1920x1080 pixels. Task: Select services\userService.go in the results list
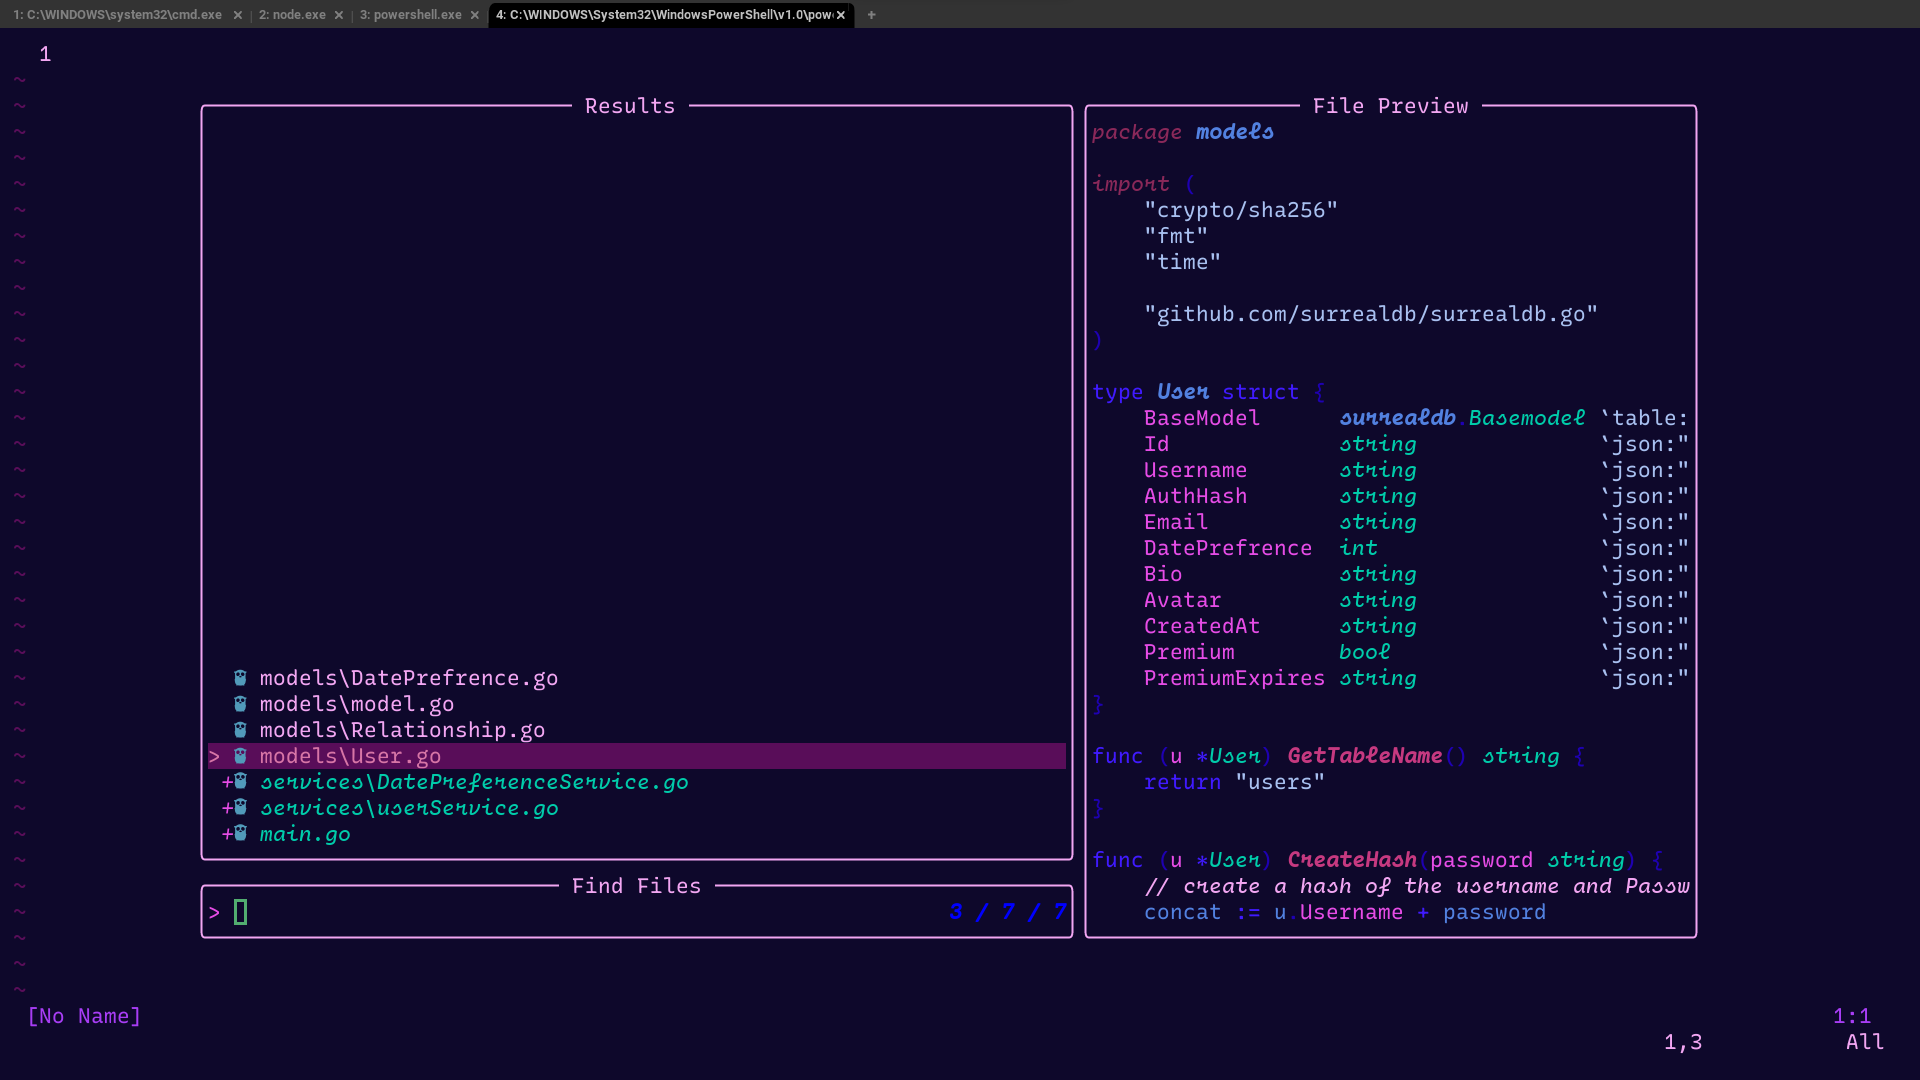(x=409, y=808)
